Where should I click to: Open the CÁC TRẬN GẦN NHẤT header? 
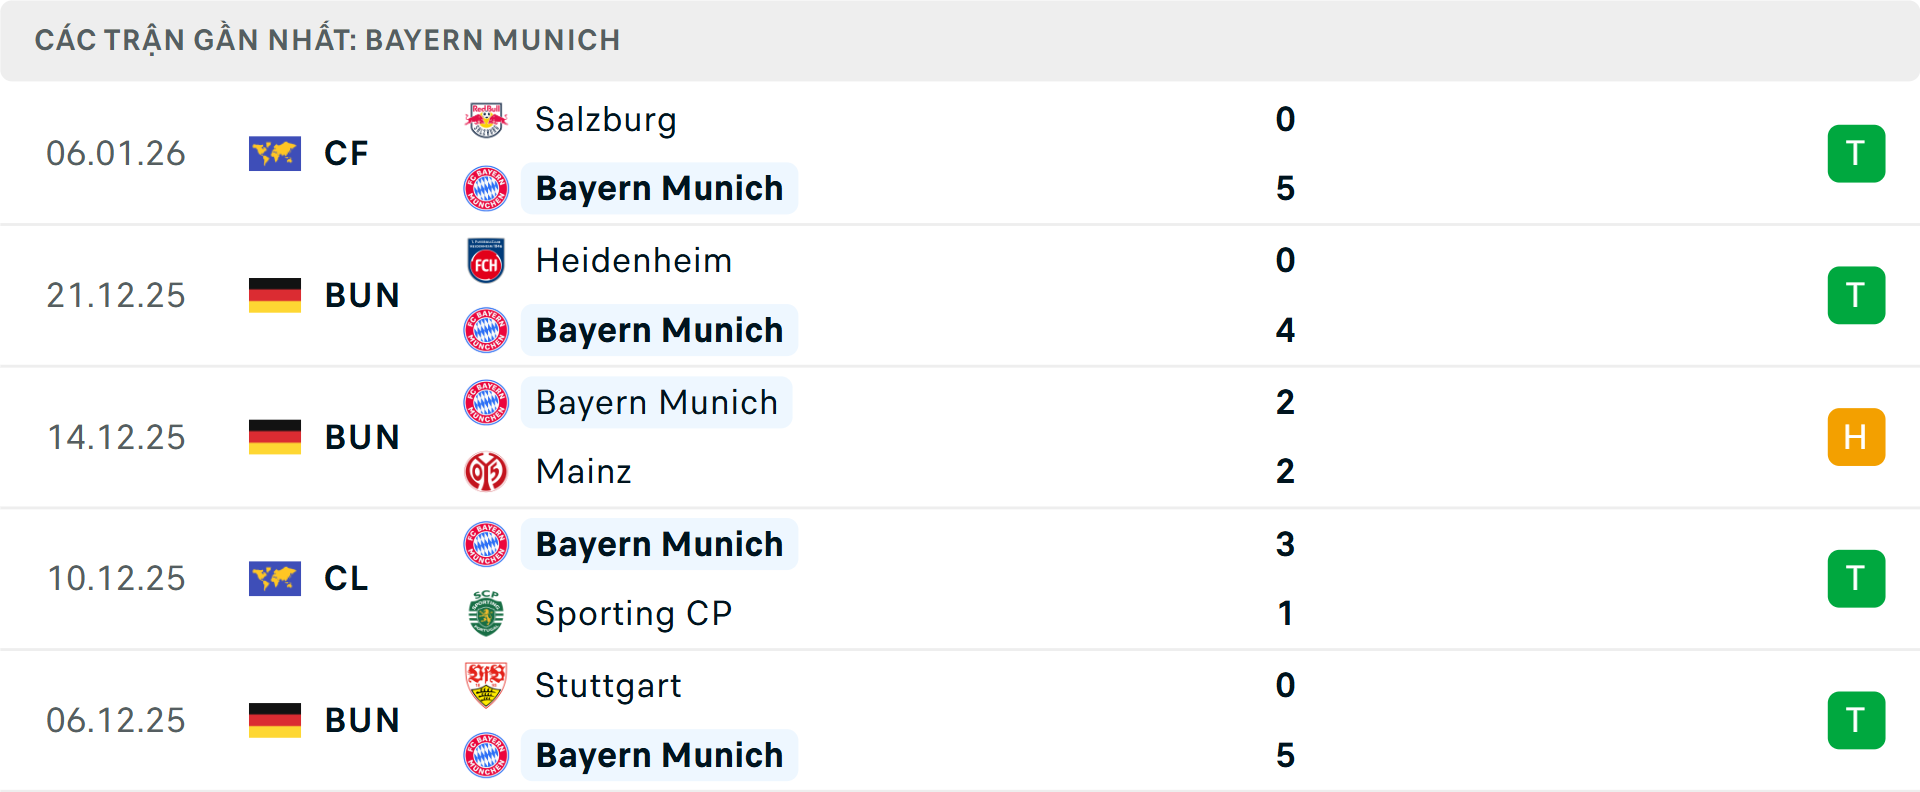click(328, 40)
